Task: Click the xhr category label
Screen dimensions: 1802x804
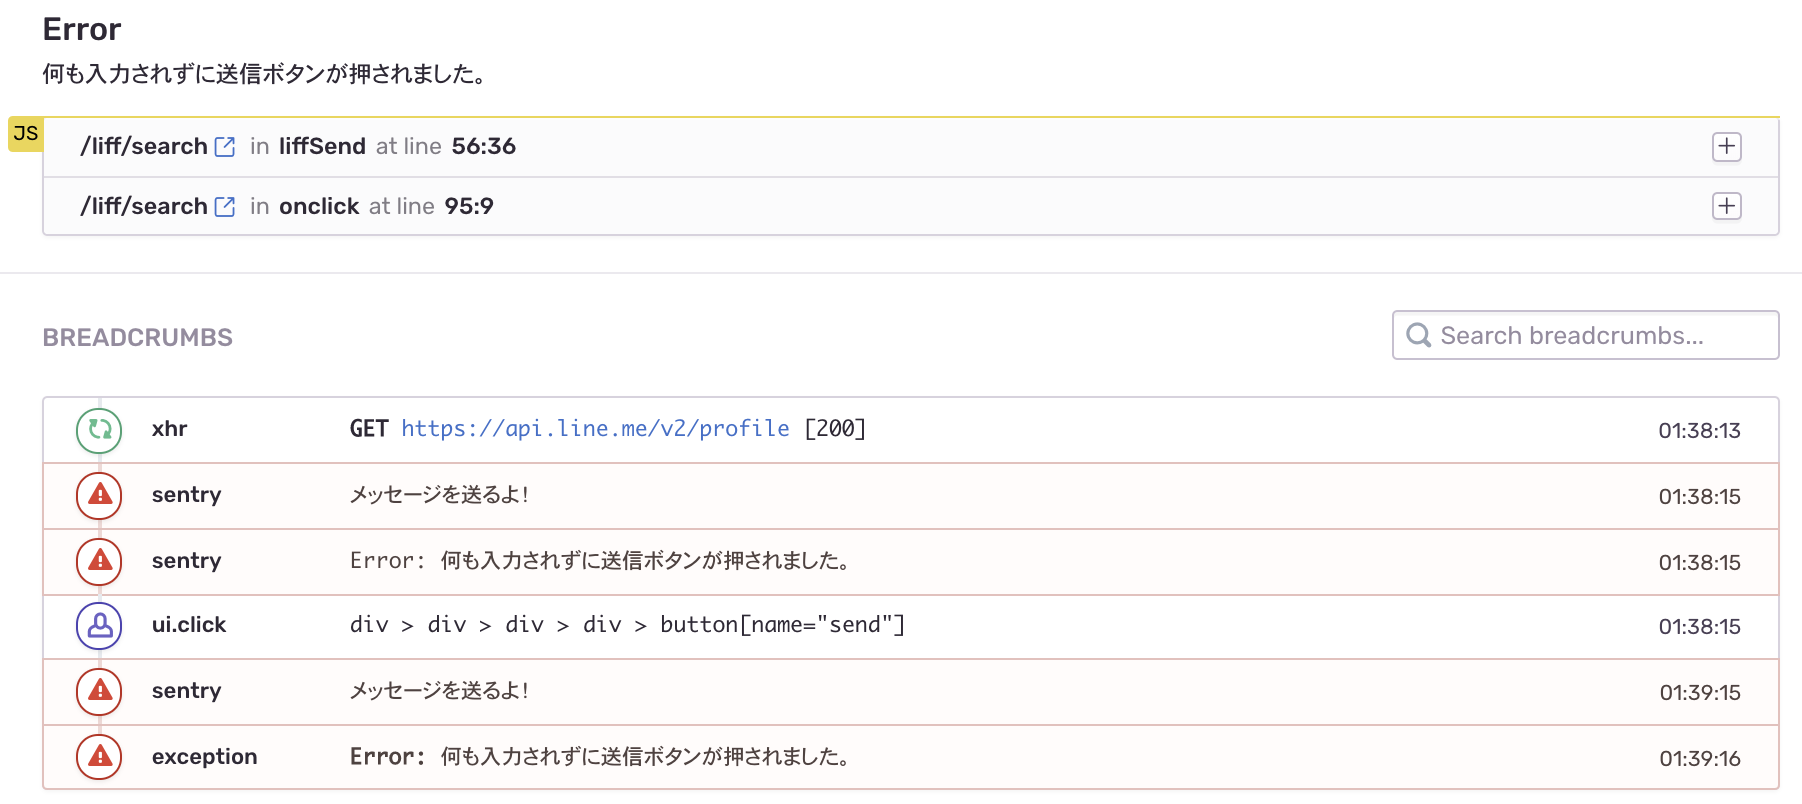Action: (x=169, y=429)
